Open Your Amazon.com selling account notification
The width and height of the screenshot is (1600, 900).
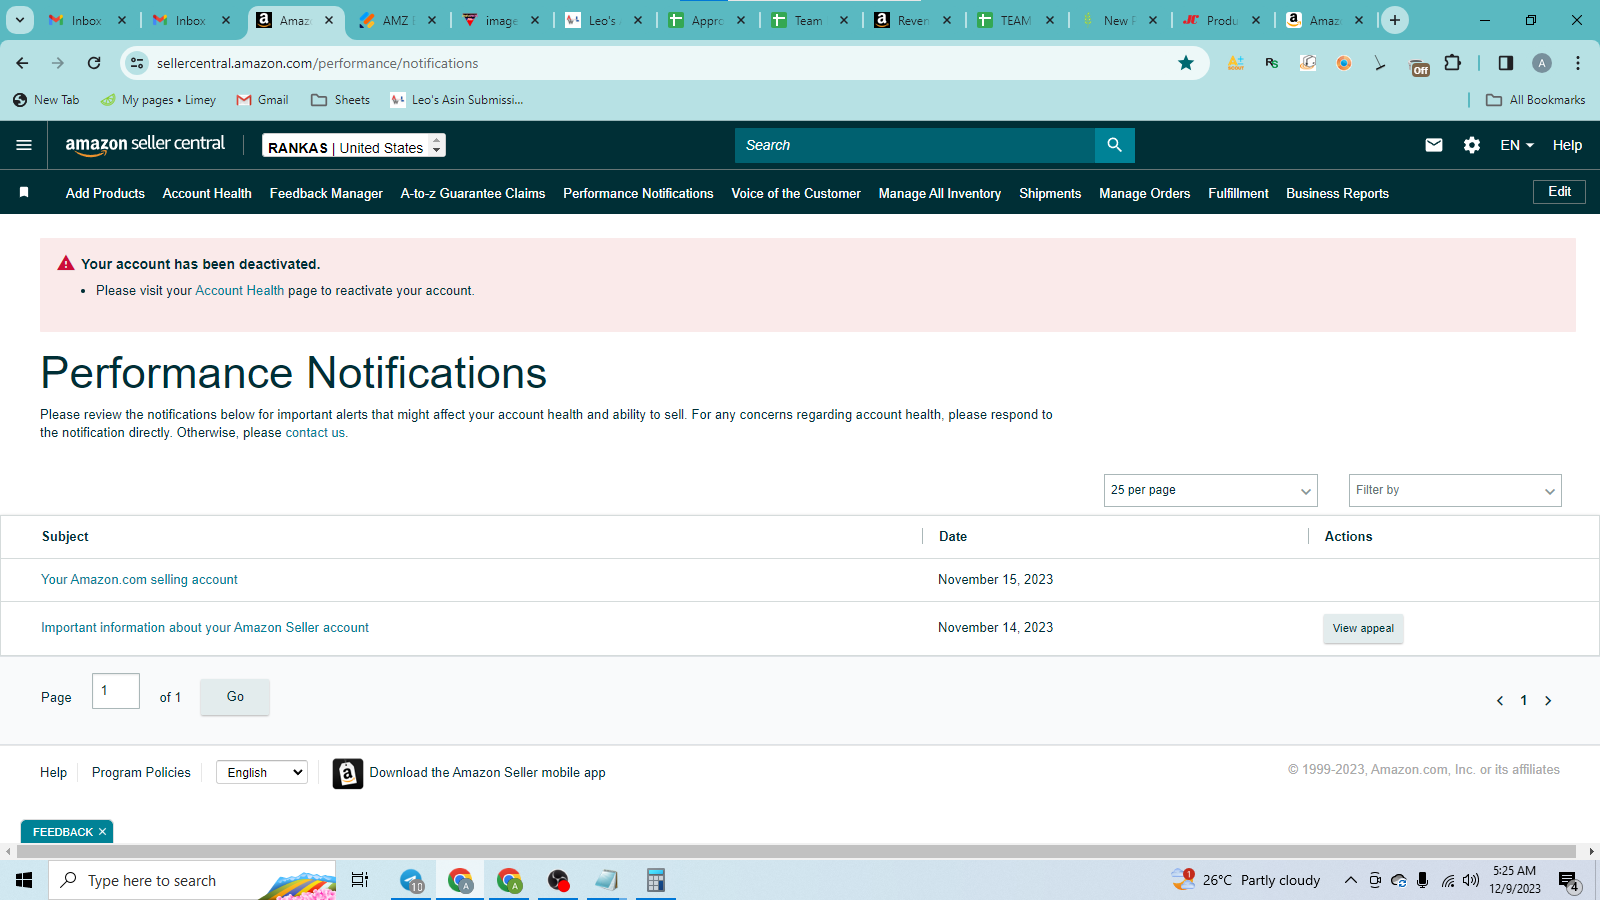139,579
